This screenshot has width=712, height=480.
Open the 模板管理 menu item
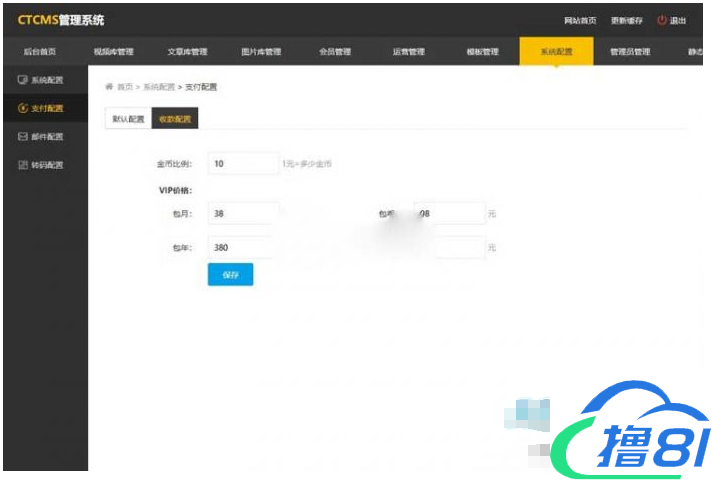(x=482, y=52)
